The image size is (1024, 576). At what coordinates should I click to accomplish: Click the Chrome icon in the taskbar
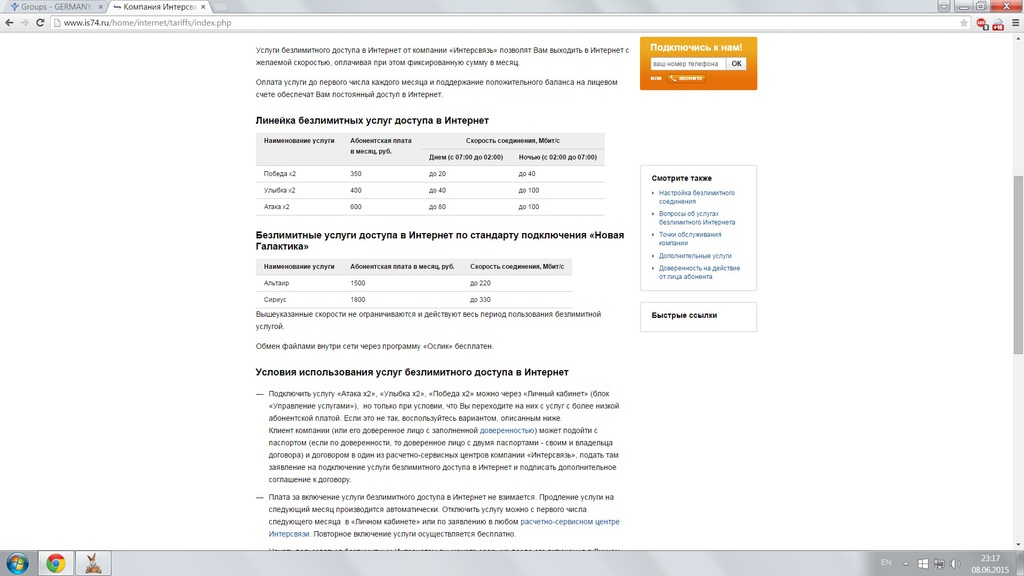tap(56, 563)
